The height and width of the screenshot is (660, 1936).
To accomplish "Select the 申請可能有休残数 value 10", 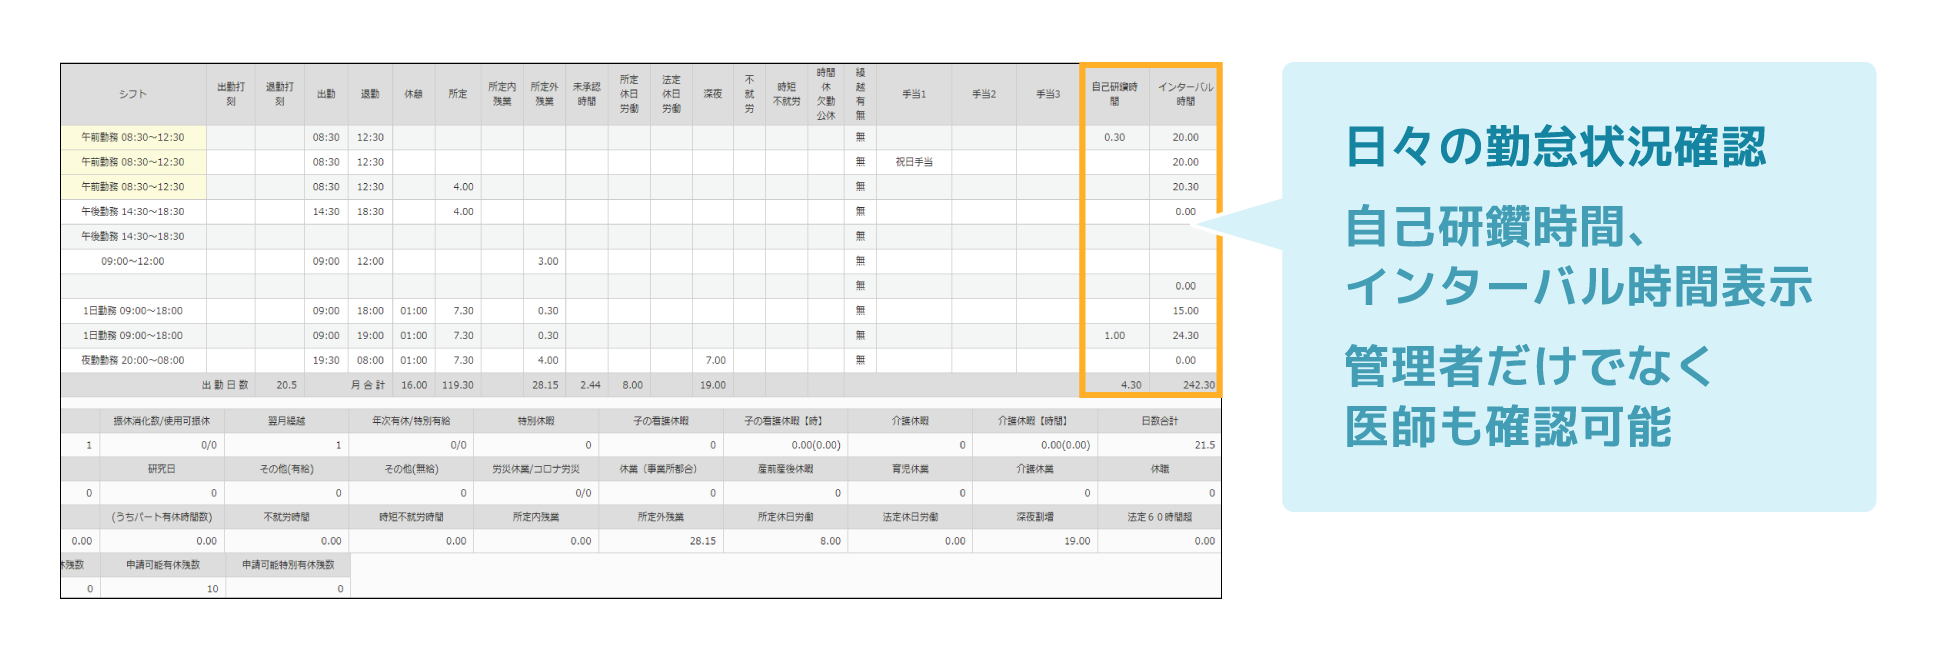I will [x=212, y=589].
